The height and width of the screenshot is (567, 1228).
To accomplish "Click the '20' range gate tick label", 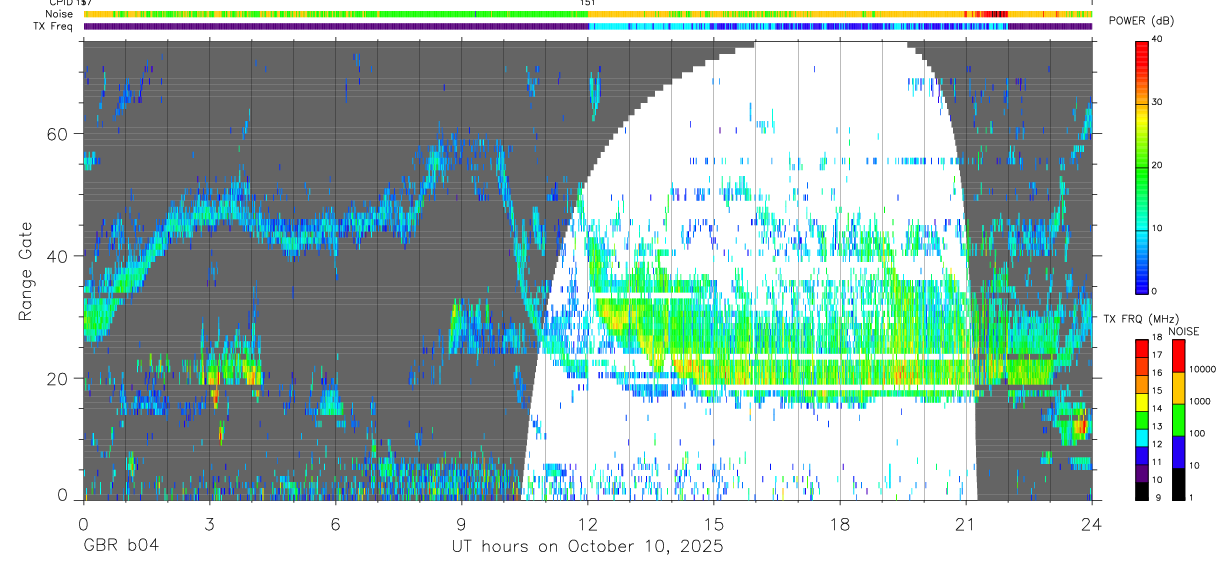I will 59,378.
